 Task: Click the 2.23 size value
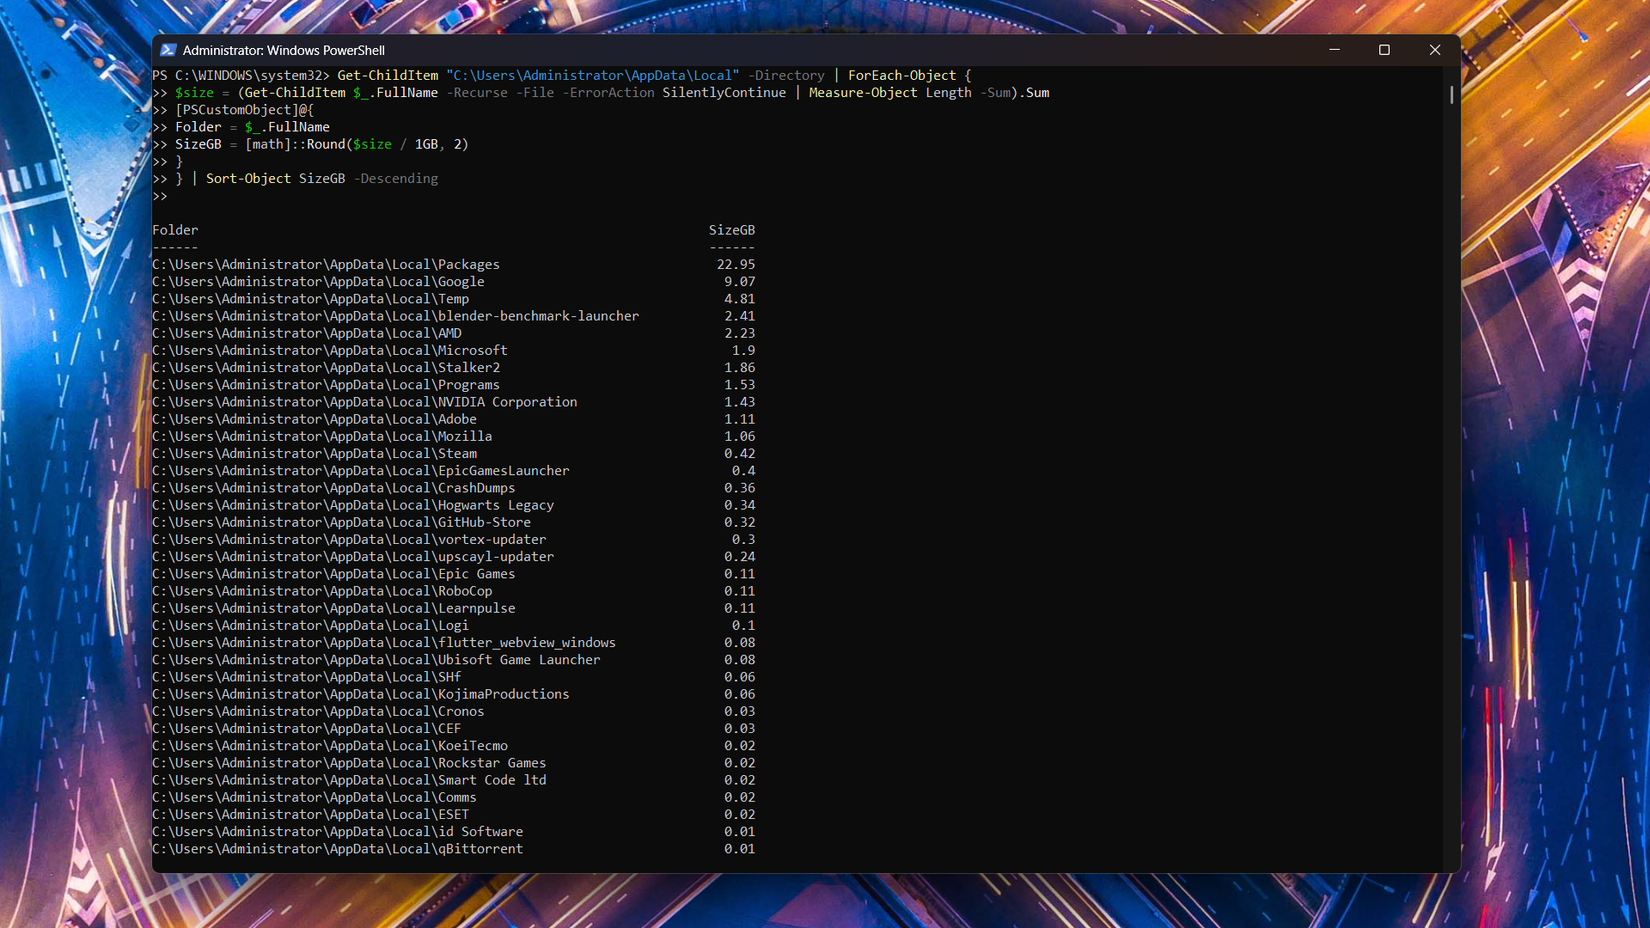(740, 333)
